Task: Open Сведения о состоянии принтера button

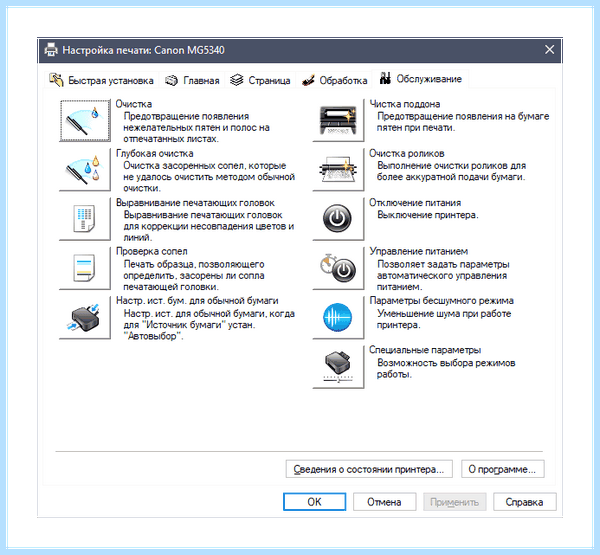Action: (x=369, y=469)
